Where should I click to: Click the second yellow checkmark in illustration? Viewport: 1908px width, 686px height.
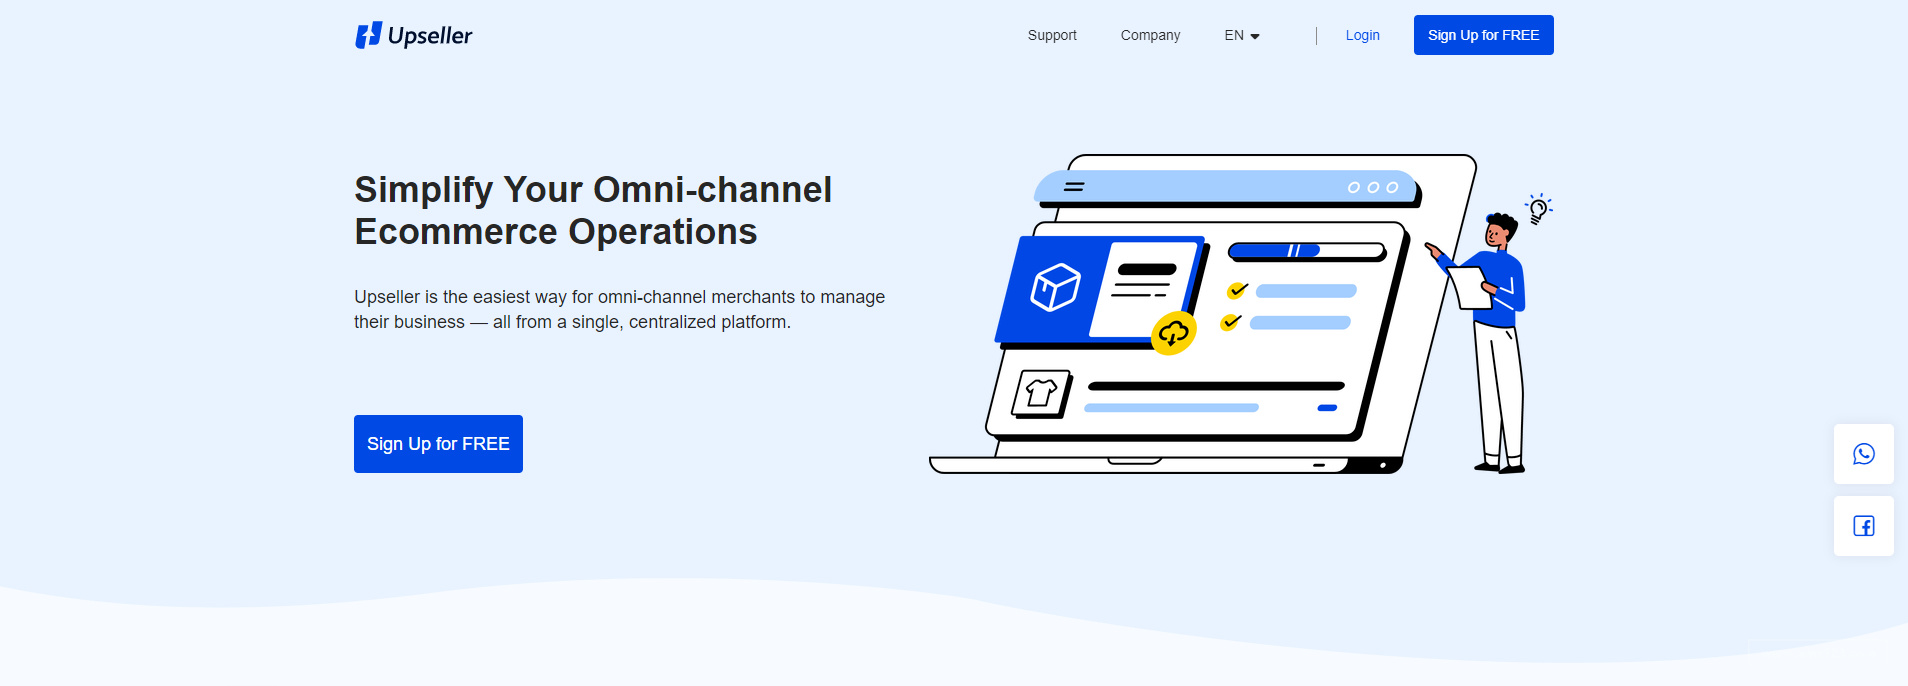coord(1231,322)
